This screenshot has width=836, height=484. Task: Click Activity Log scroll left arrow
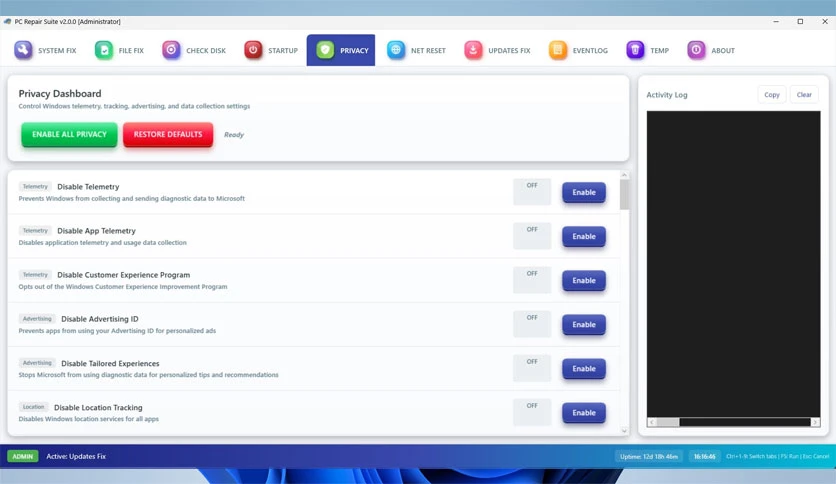[x=652, y=422]
